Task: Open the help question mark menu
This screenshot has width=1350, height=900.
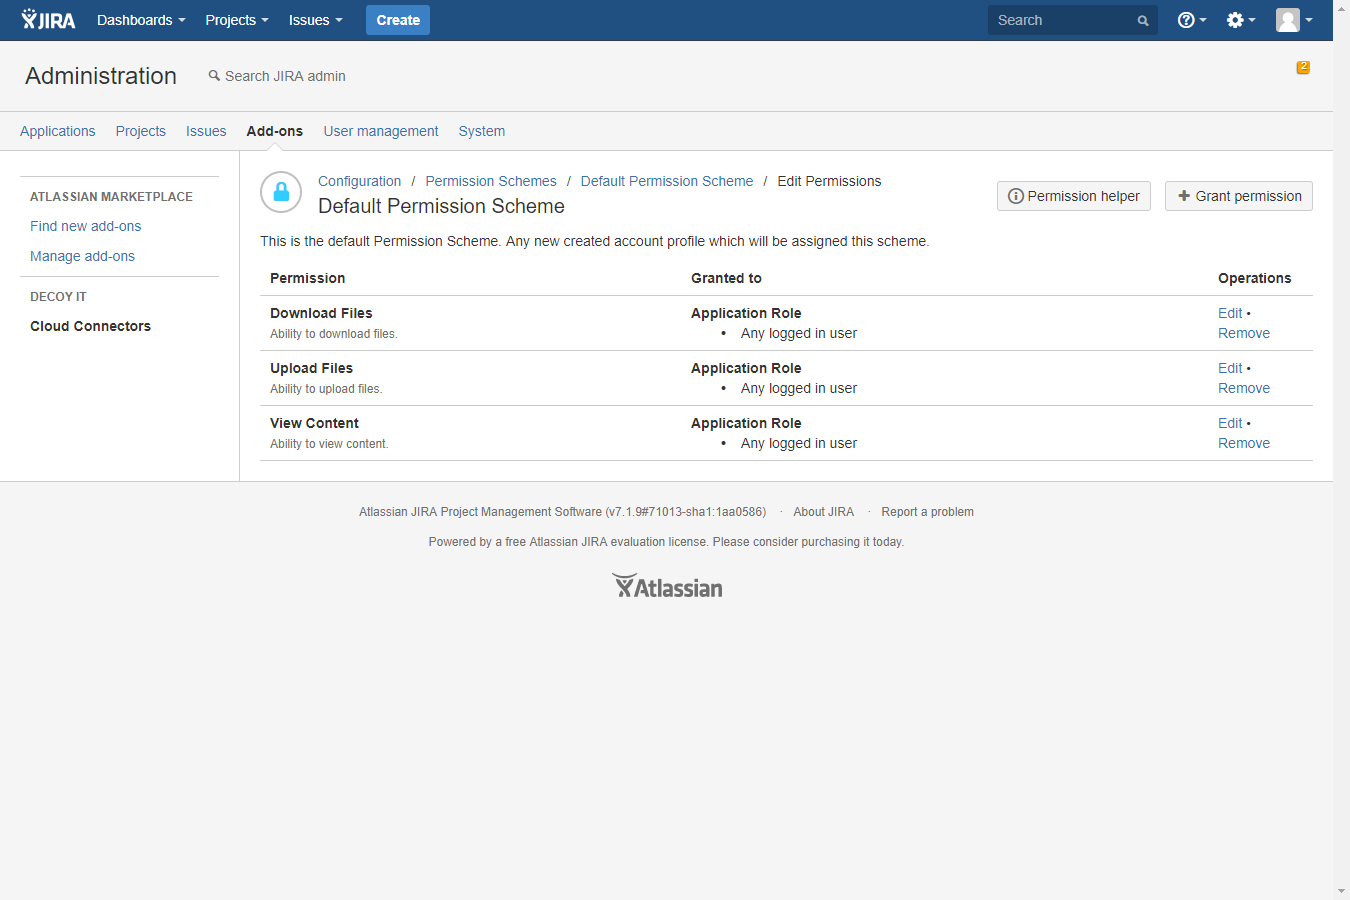Action: 1191,20
